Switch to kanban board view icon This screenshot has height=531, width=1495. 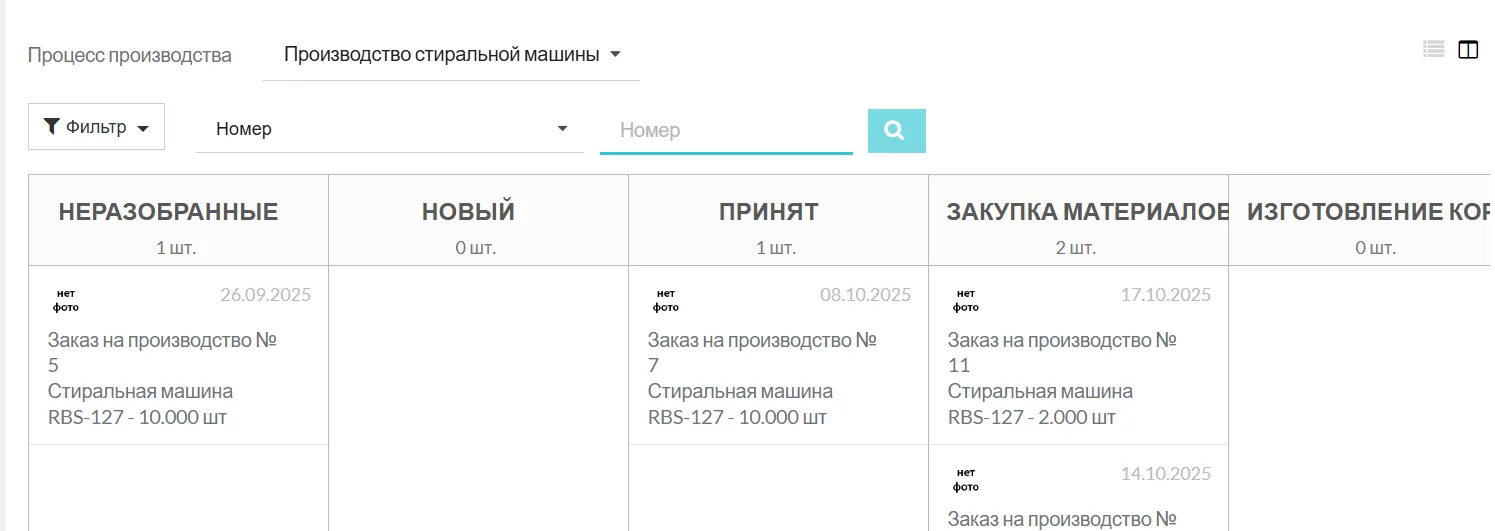[1468, 49]
